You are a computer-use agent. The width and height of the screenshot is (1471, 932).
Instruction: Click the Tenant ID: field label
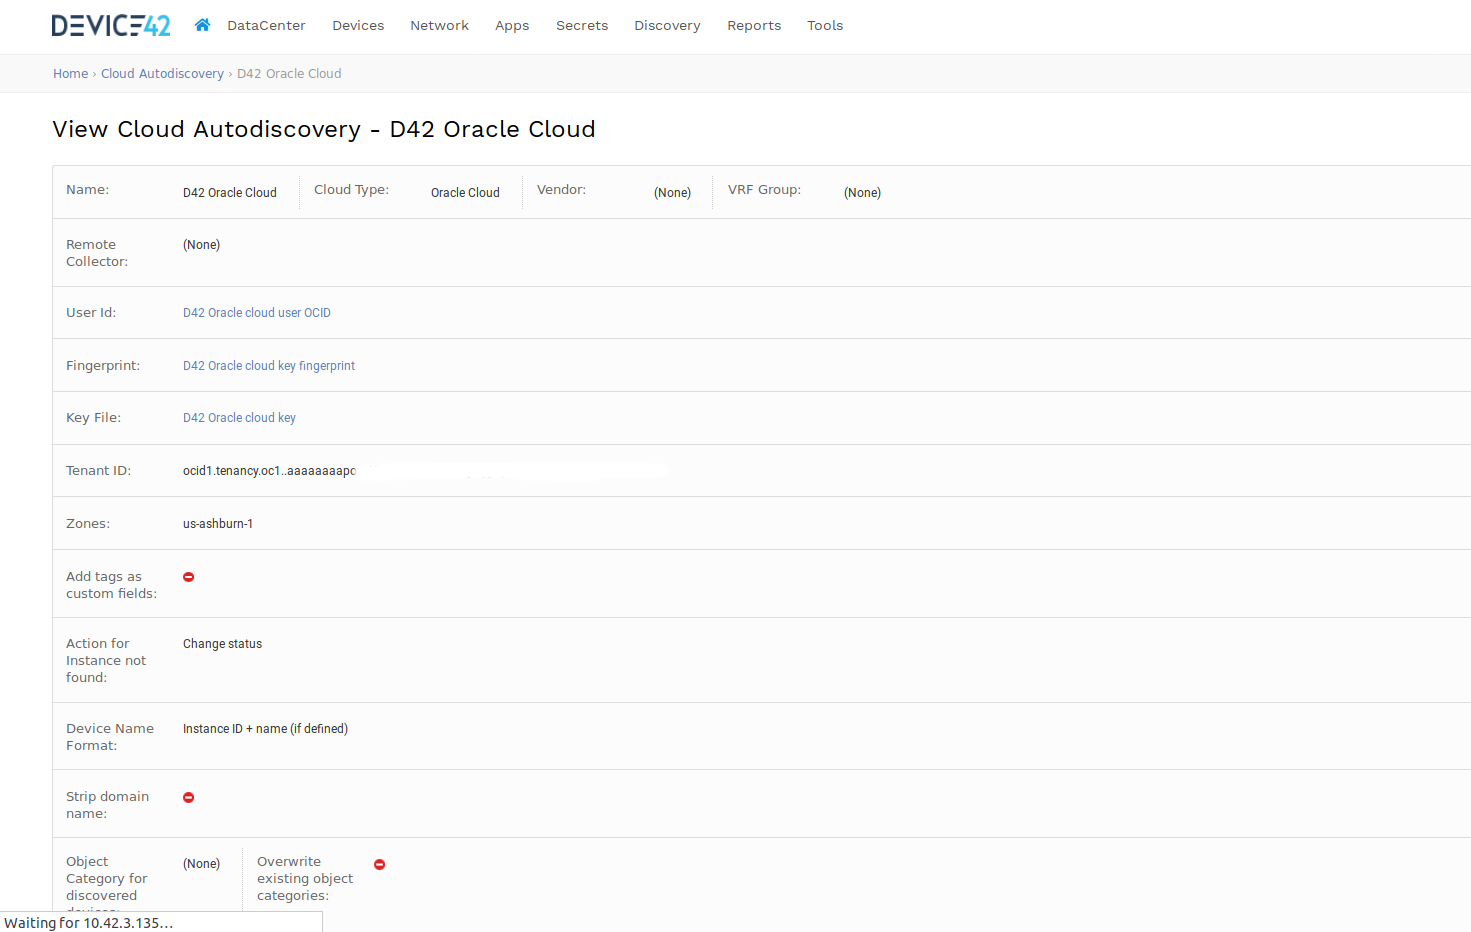pyautogui.click(x=98, y=471)
